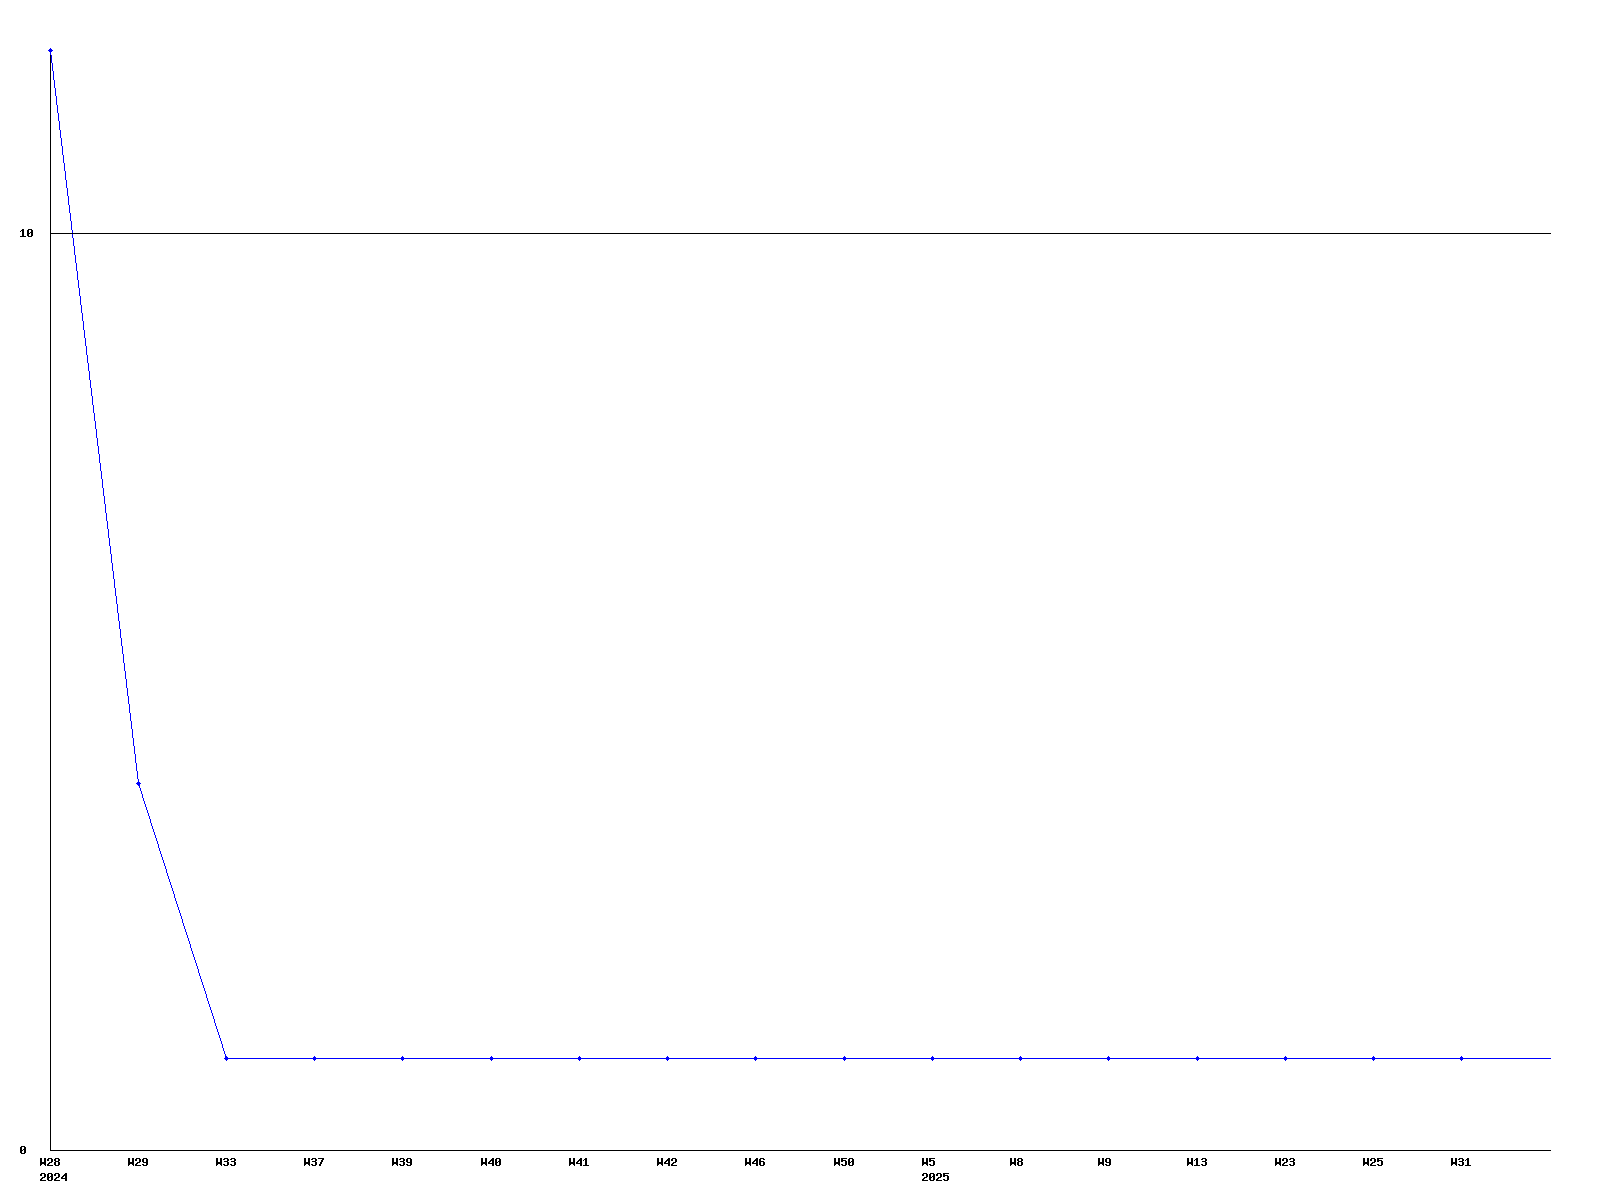The image size is (1600, 1200).
Task: Click the W37 x-axis label
Action: (314, 1162)
